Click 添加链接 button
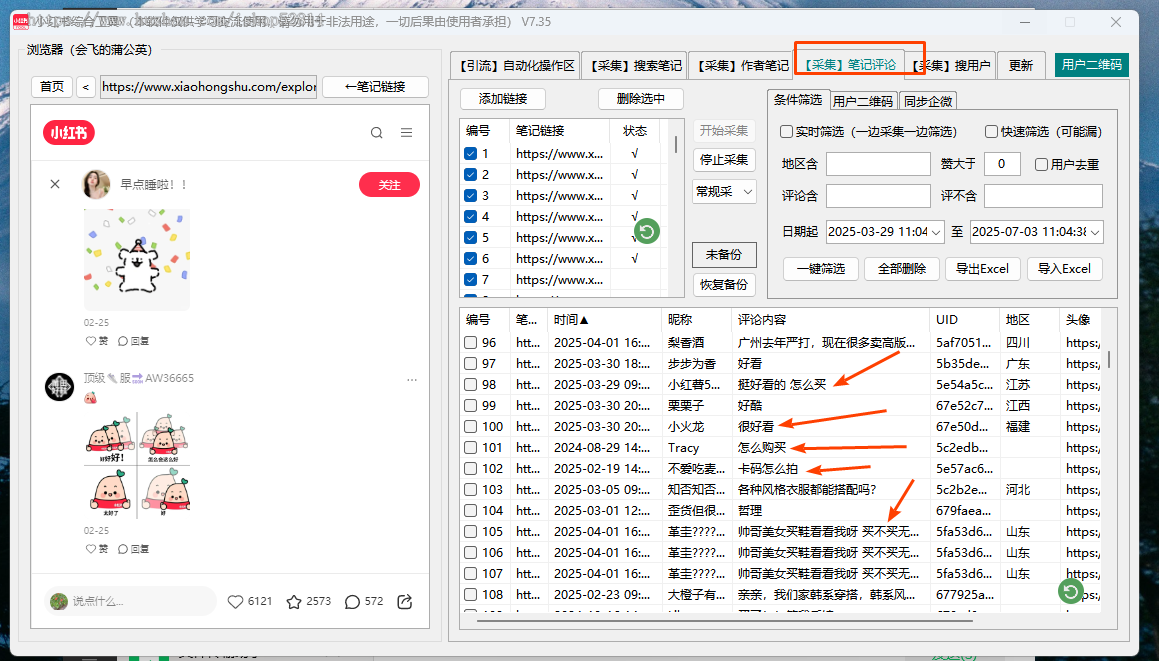Screen dimensions: 1159x661 point(503,98)
